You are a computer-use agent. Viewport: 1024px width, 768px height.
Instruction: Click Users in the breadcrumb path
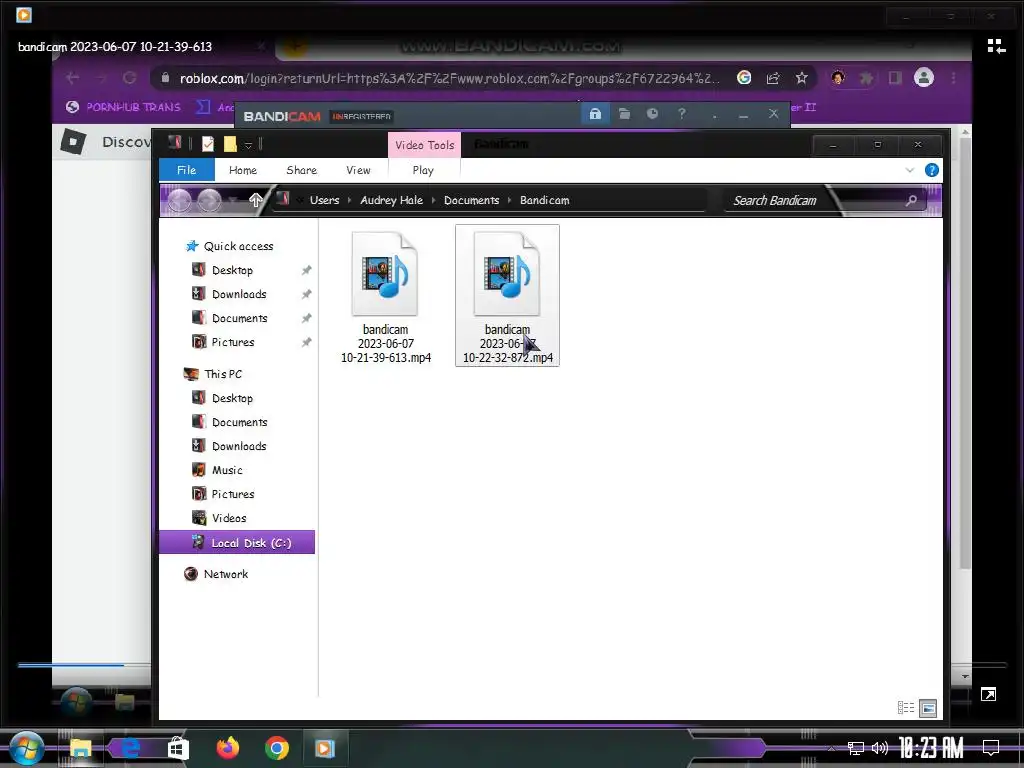[x=325, y=200]
